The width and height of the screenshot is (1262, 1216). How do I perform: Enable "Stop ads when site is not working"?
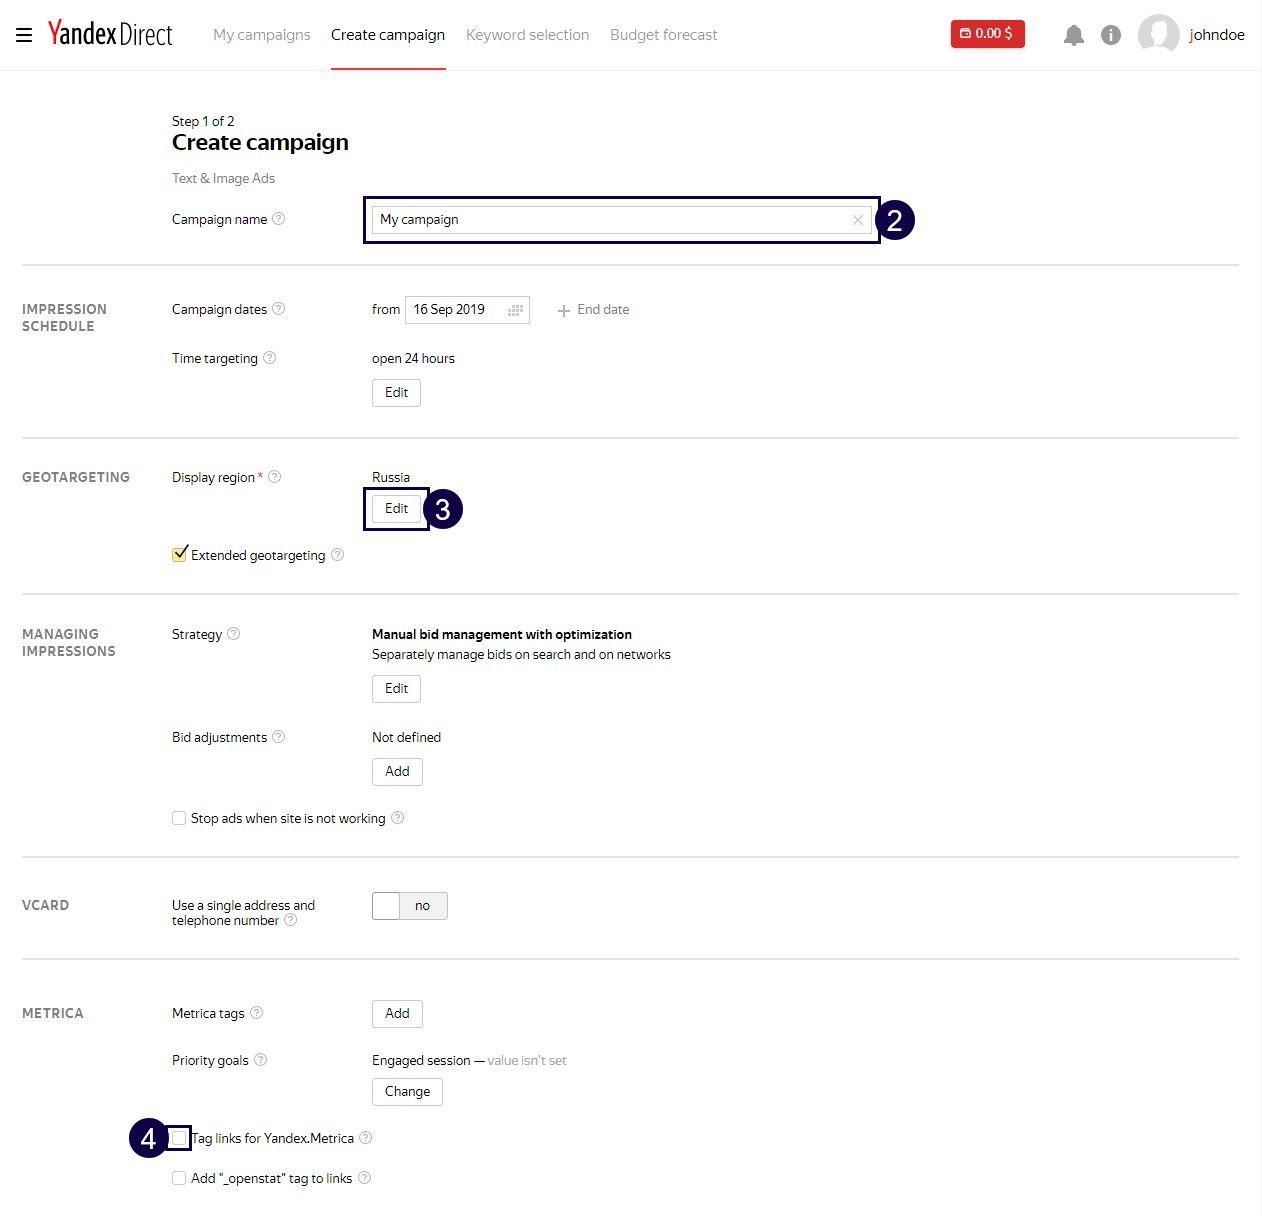pos(178,818)
